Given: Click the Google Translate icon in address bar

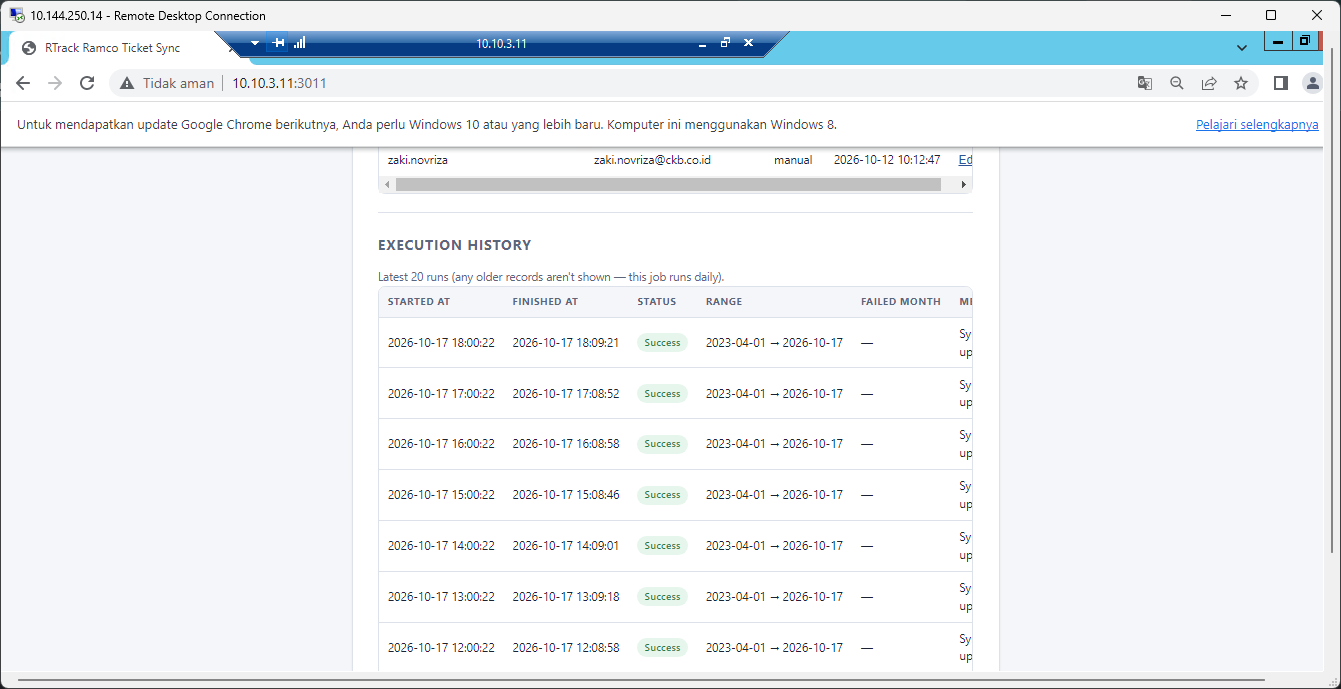Looking at the screenshot, I should (1145, 83).
